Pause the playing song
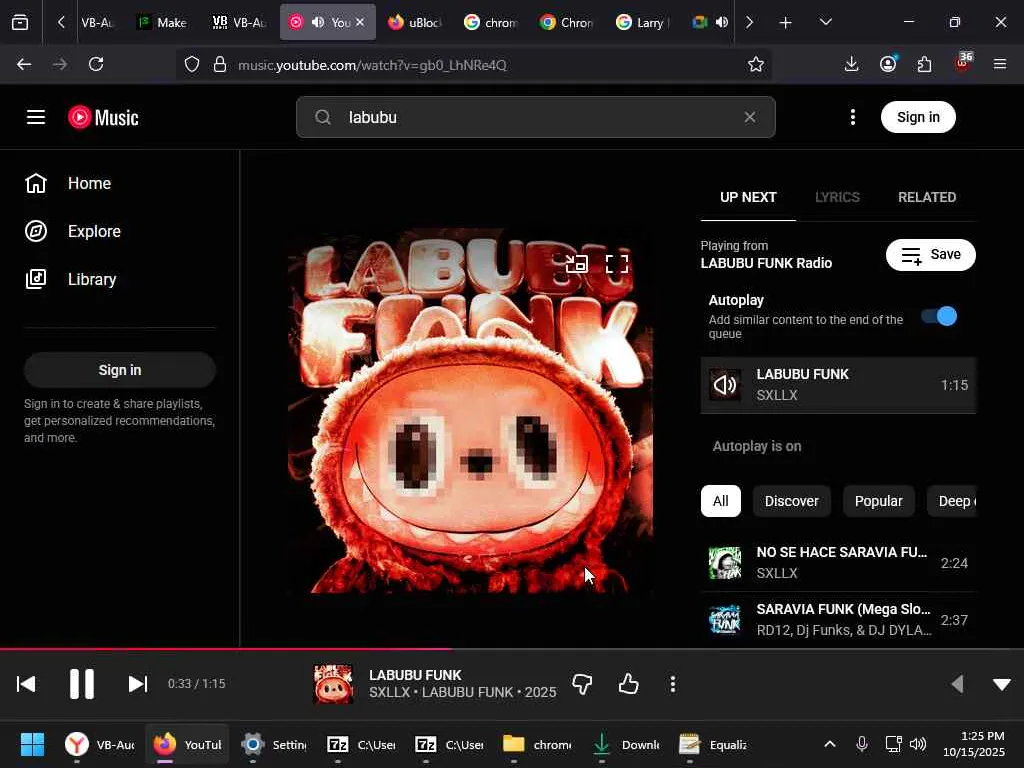 [x=82, y=684]
